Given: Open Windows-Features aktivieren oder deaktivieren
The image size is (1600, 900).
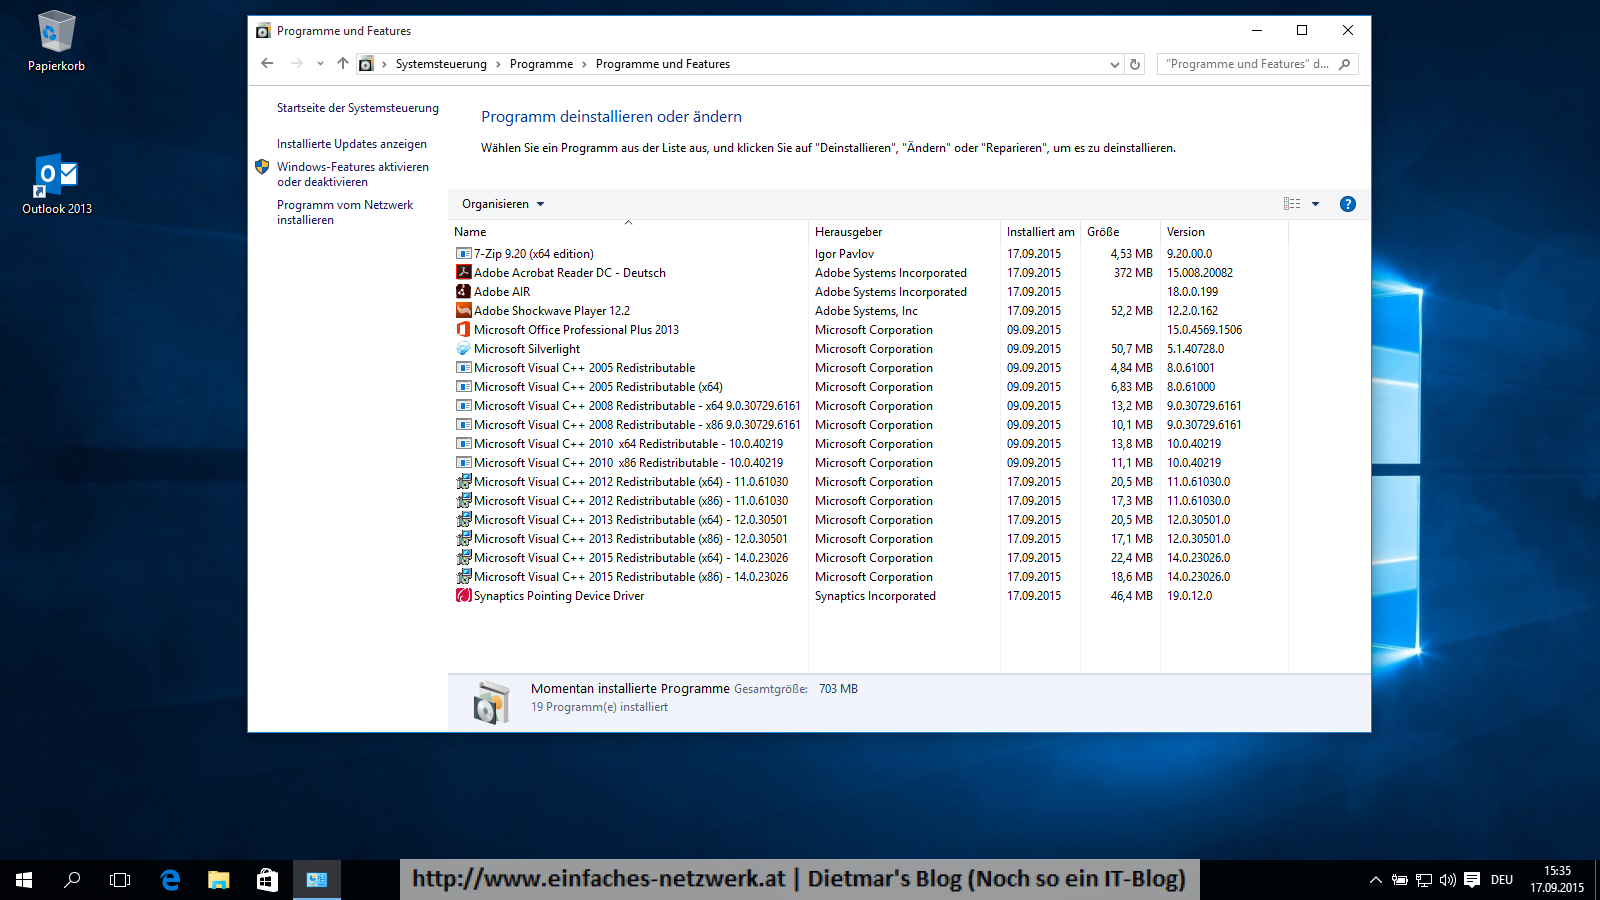Looking at the screenshot, I should [353, 174].
